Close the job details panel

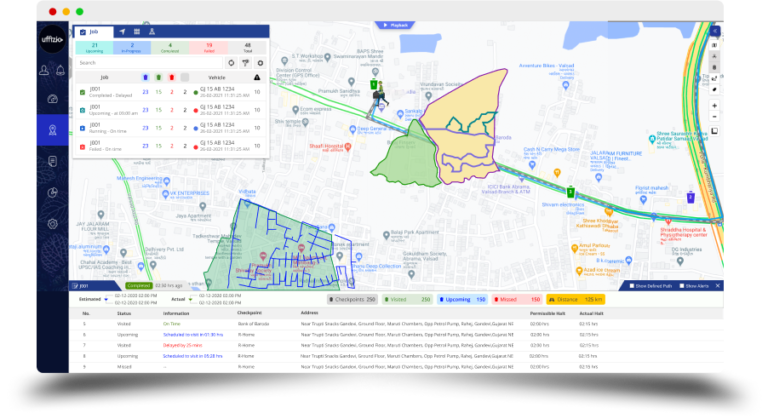(718, 286)
